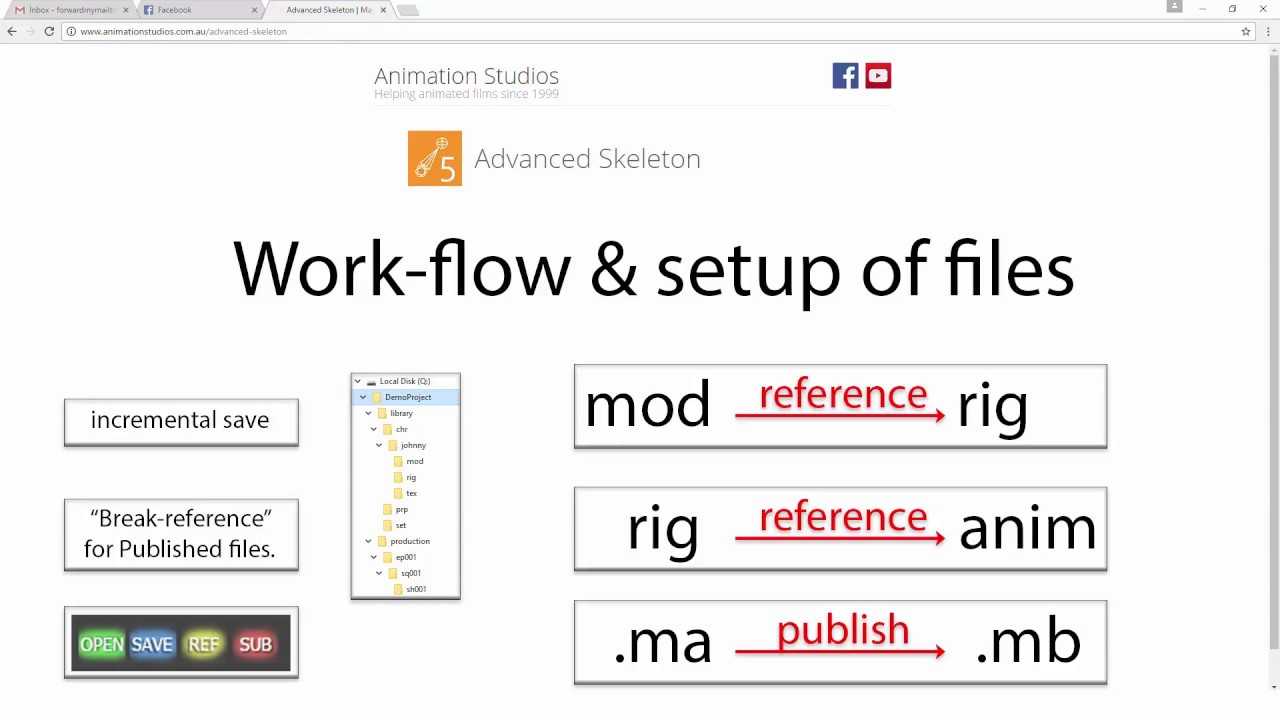Bookmark this page with the star
The image size is (1280, 720).
tap(1246, 31)
